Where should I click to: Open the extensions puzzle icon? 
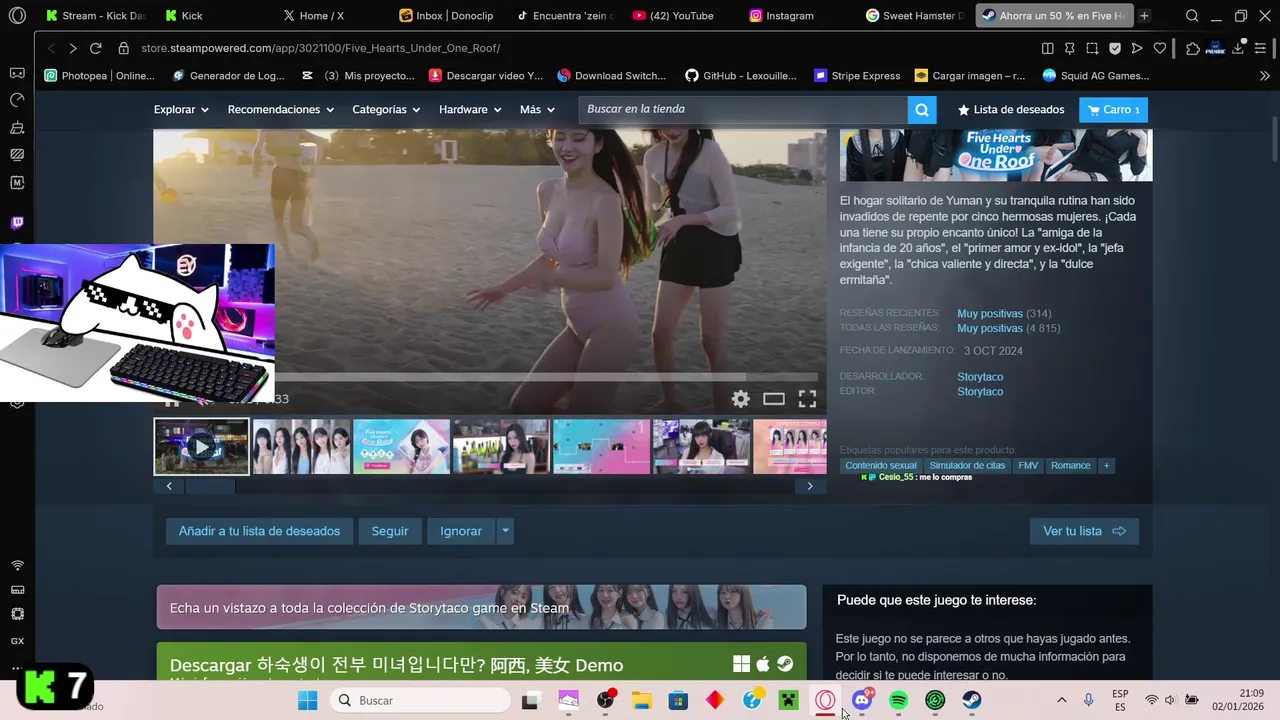coord(1192,48)
